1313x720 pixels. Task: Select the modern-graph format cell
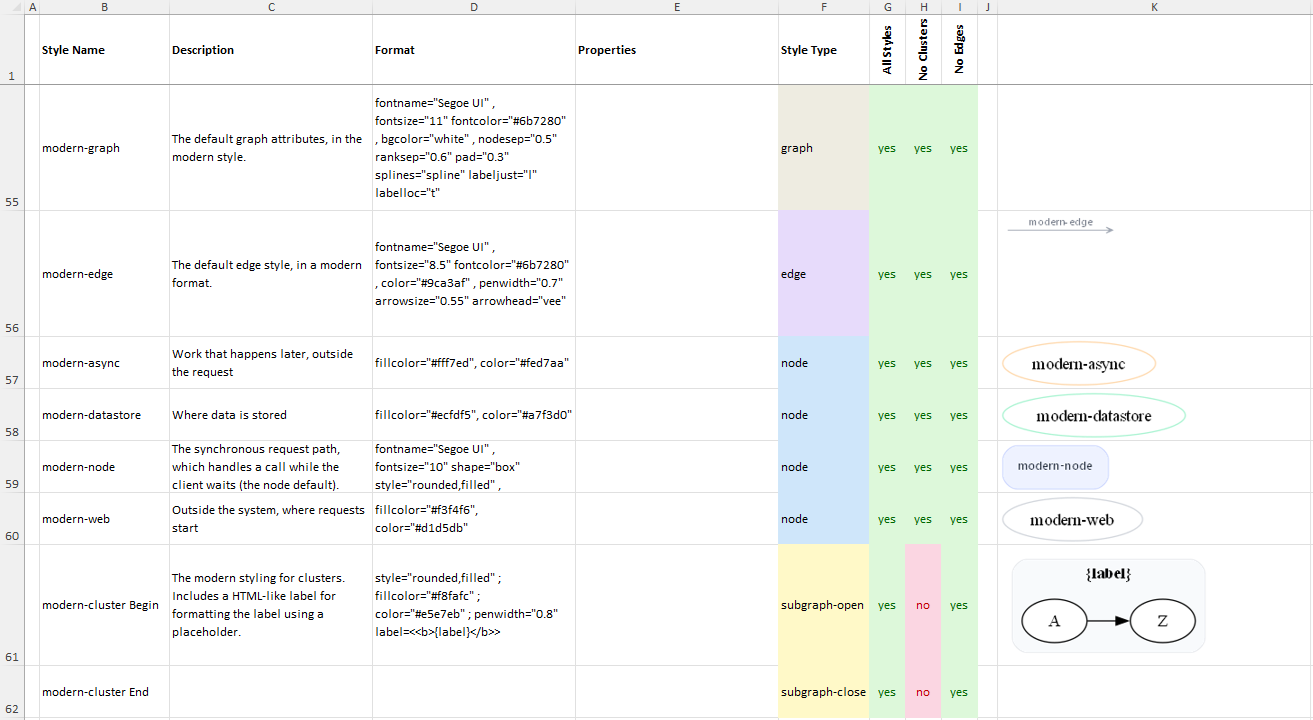[474, 148]
